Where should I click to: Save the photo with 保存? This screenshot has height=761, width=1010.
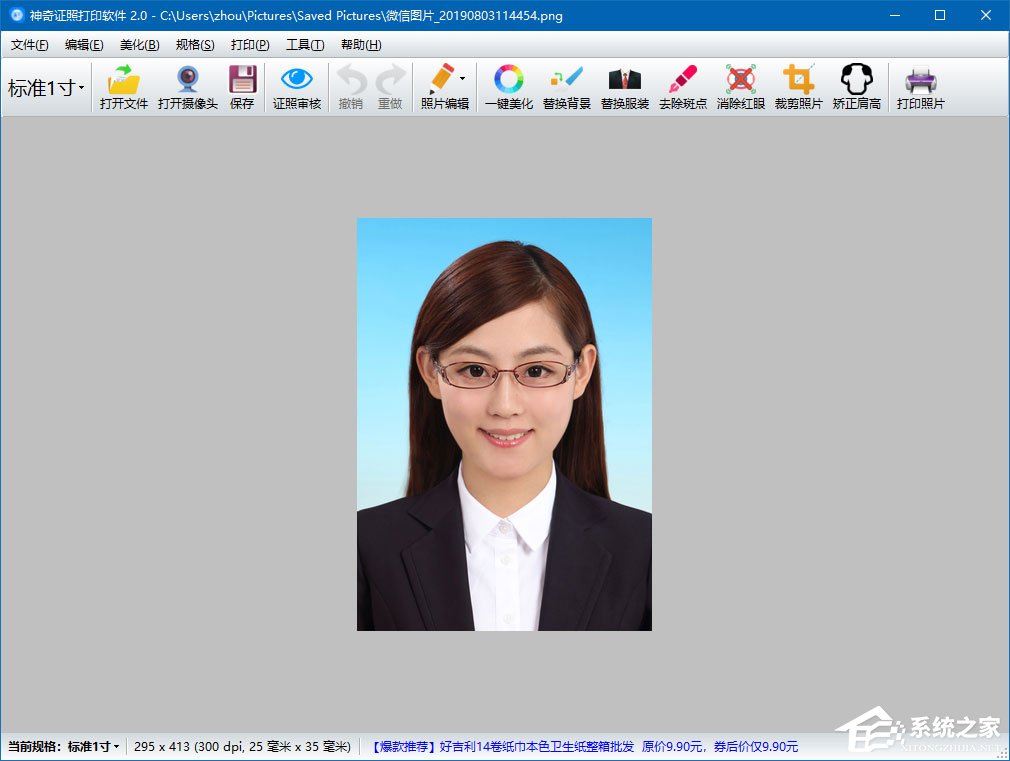[x=242, y=85]
